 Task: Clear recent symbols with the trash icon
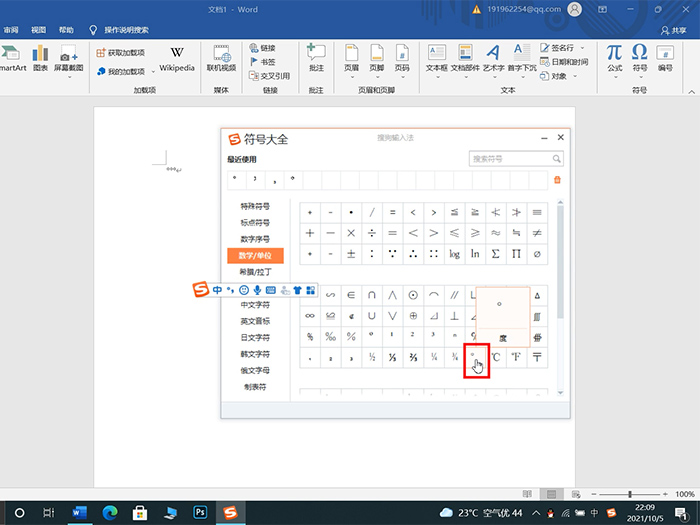[x=557, y=180]
